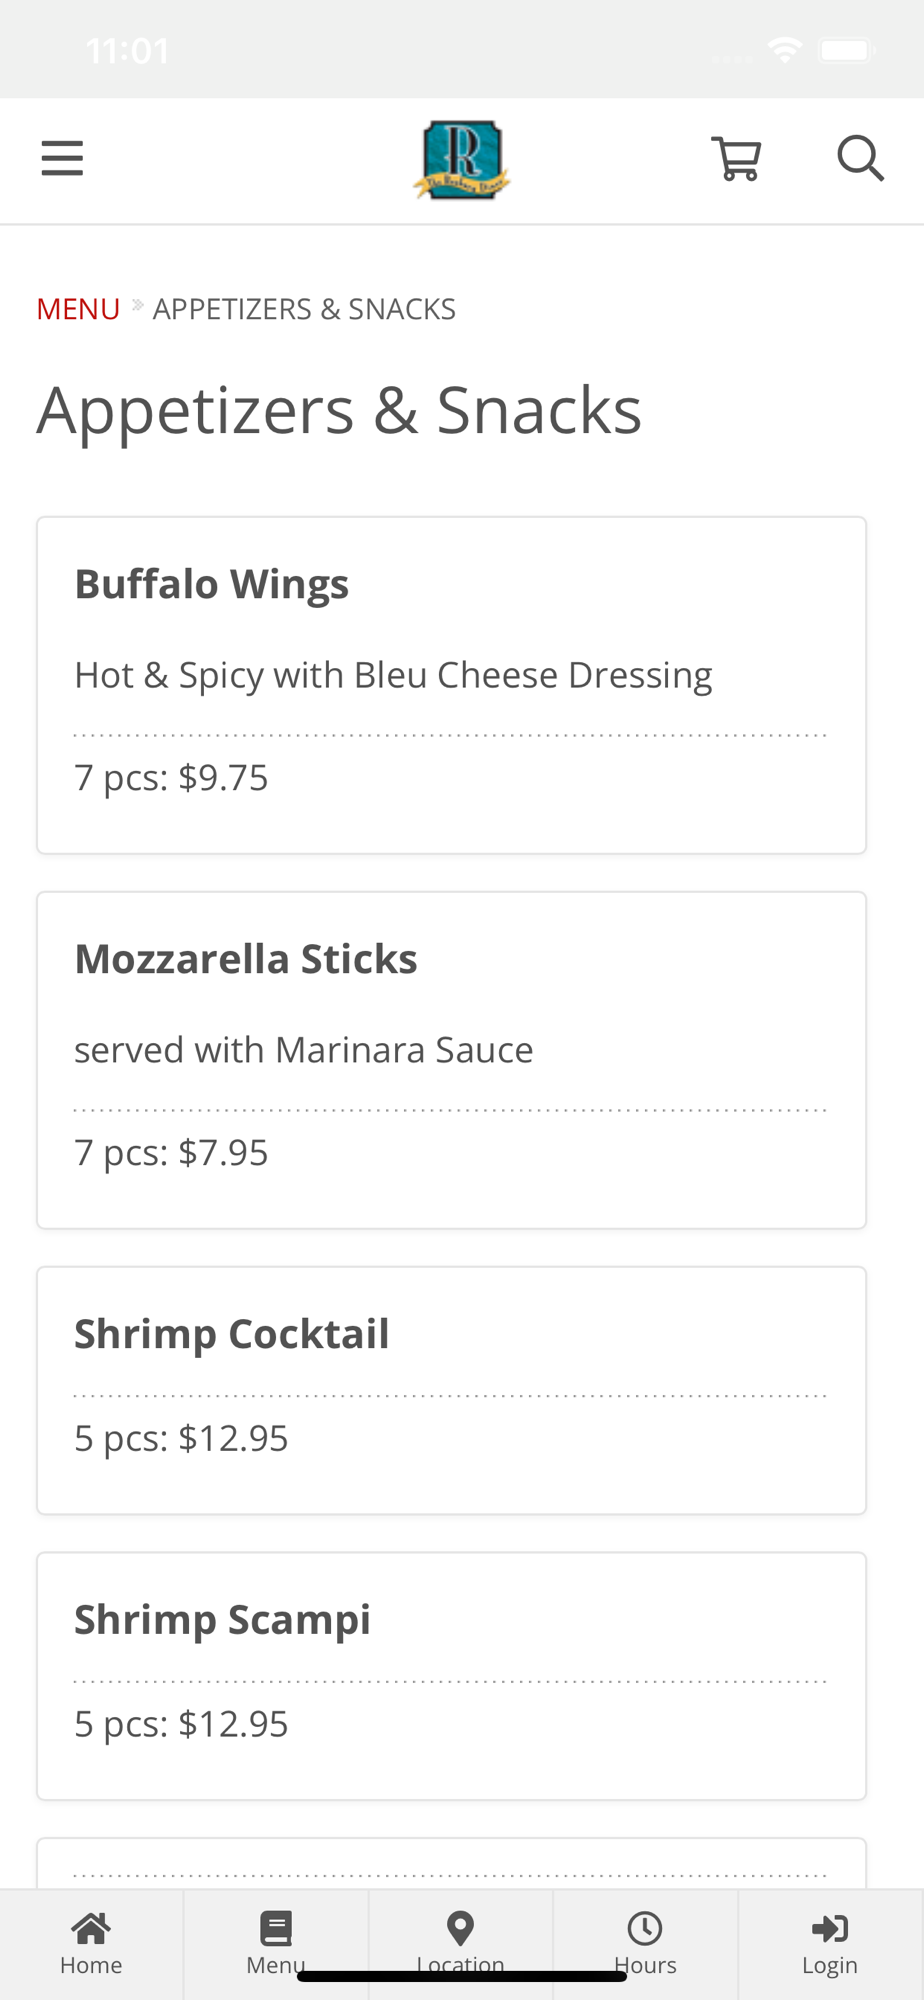The image size is (924, 2000).
Task: Open Location tab in bottom bar
Action: click(x=461, y=1944)
